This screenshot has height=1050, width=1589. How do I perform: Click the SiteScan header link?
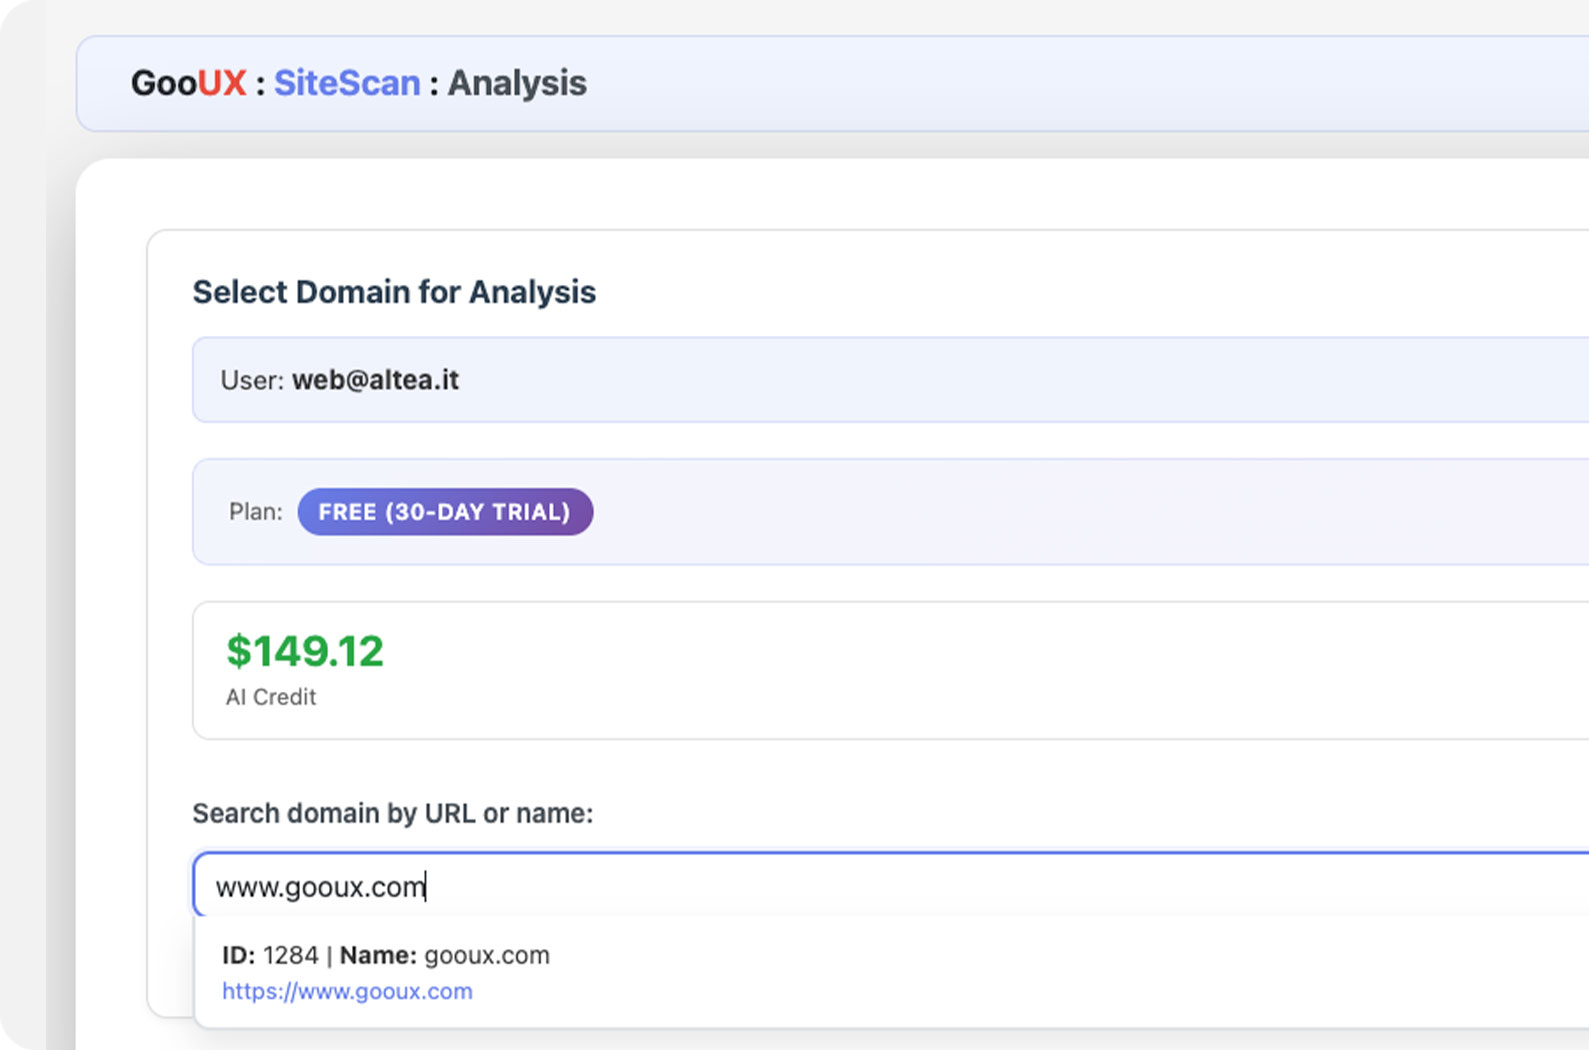pos(347,83)
